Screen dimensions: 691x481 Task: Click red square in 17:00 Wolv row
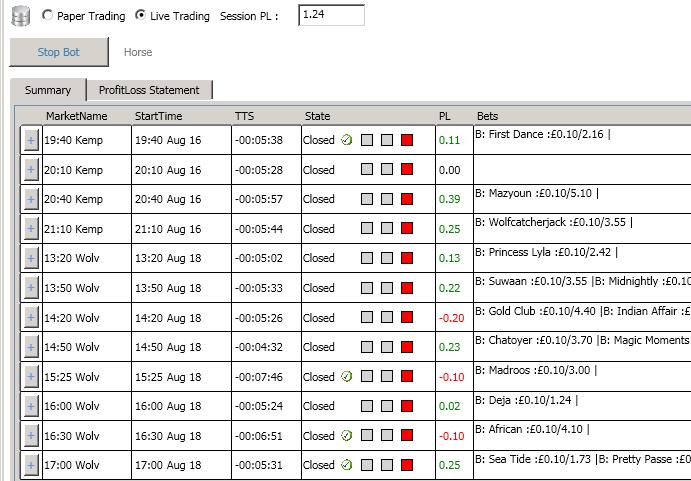coord(407,465)
